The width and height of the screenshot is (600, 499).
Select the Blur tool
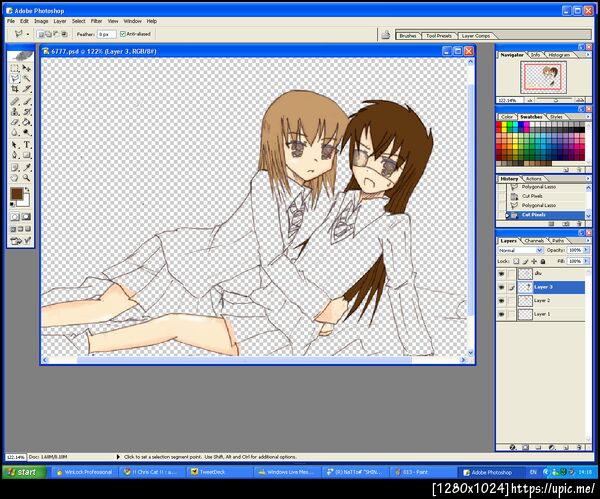15,133
